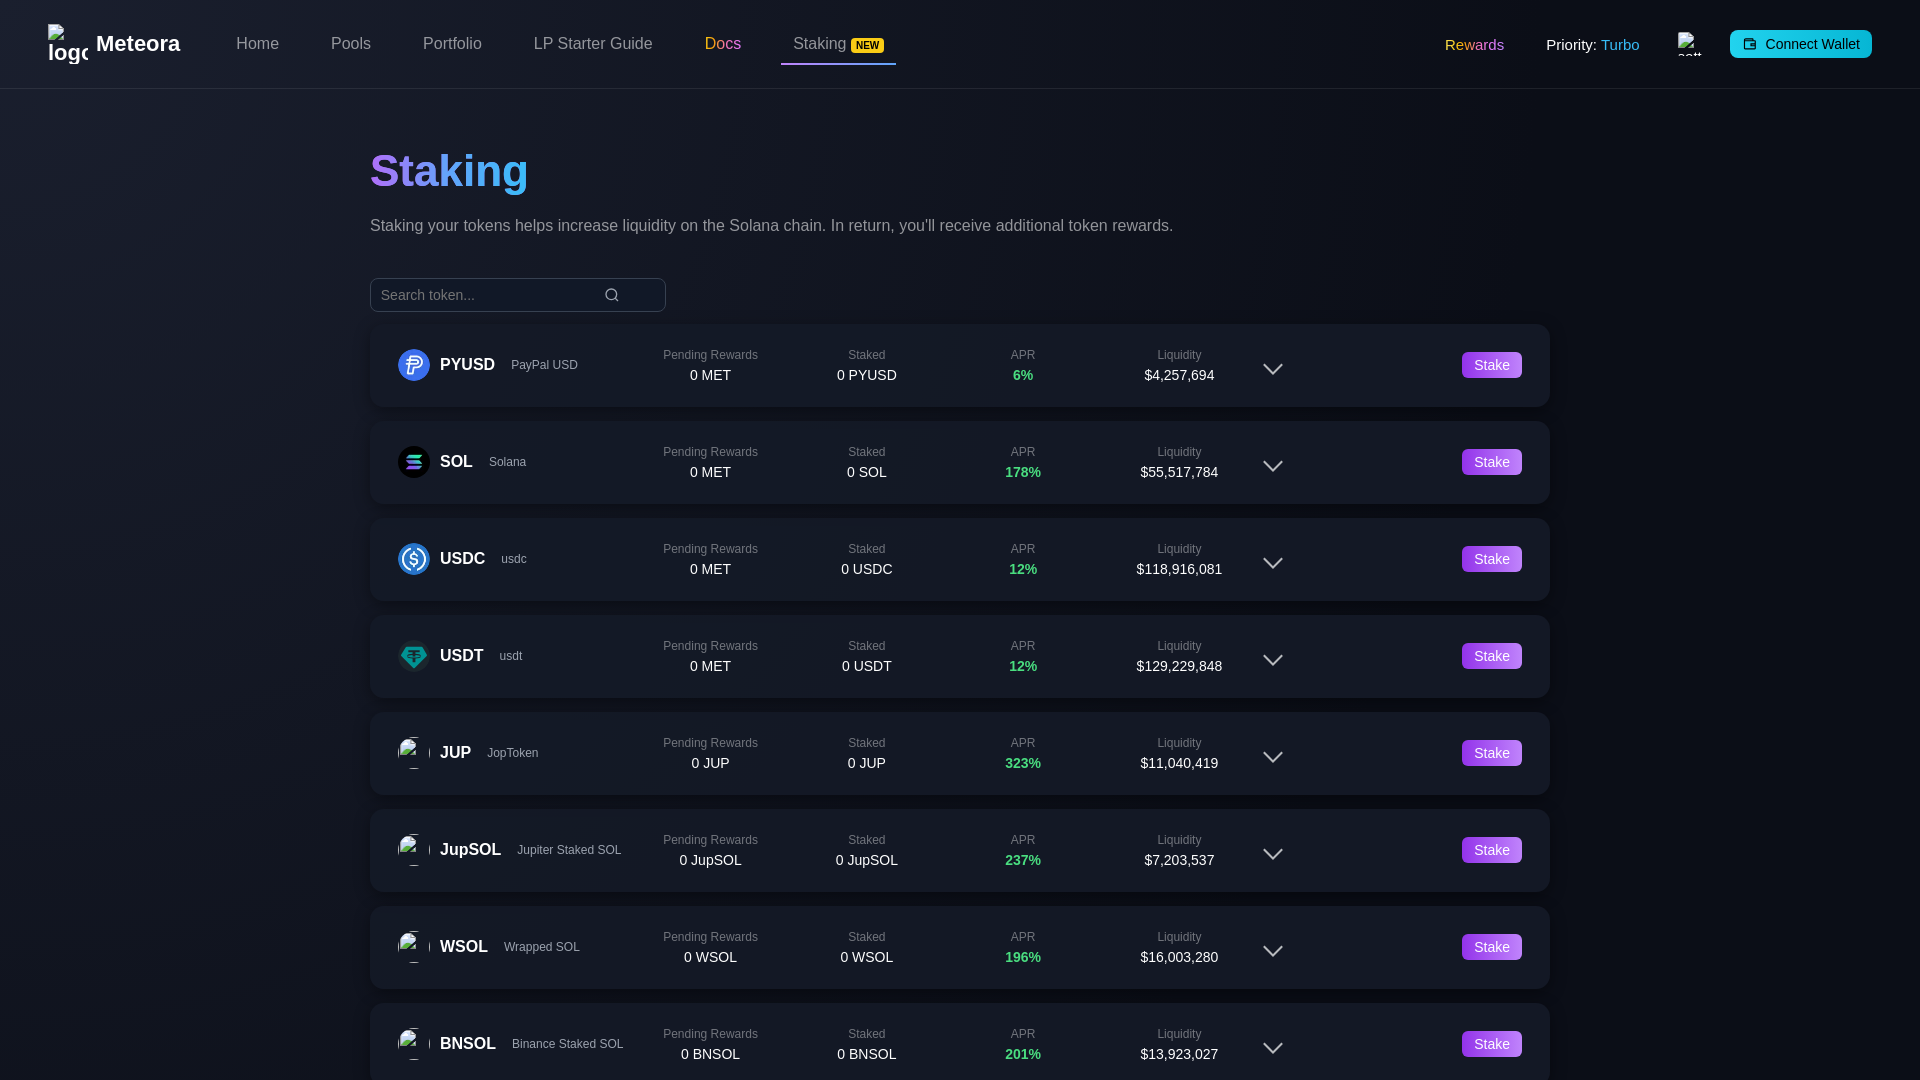Click the PayPal USD token name
Image resolution: width=1920 pixels, height=1080 pixels.
[x=544, y=365]
